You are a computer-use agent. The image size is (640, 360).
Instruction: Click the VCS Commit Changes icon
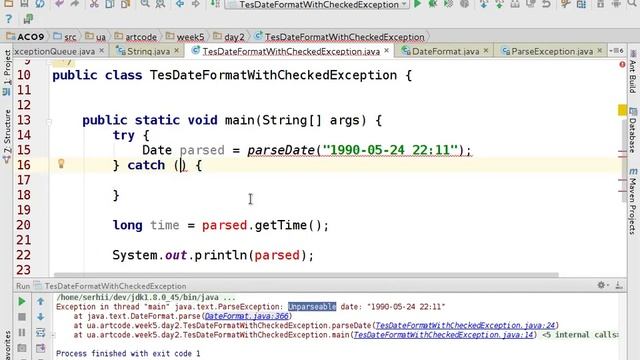pyautogui.click(x=499, y=4)
